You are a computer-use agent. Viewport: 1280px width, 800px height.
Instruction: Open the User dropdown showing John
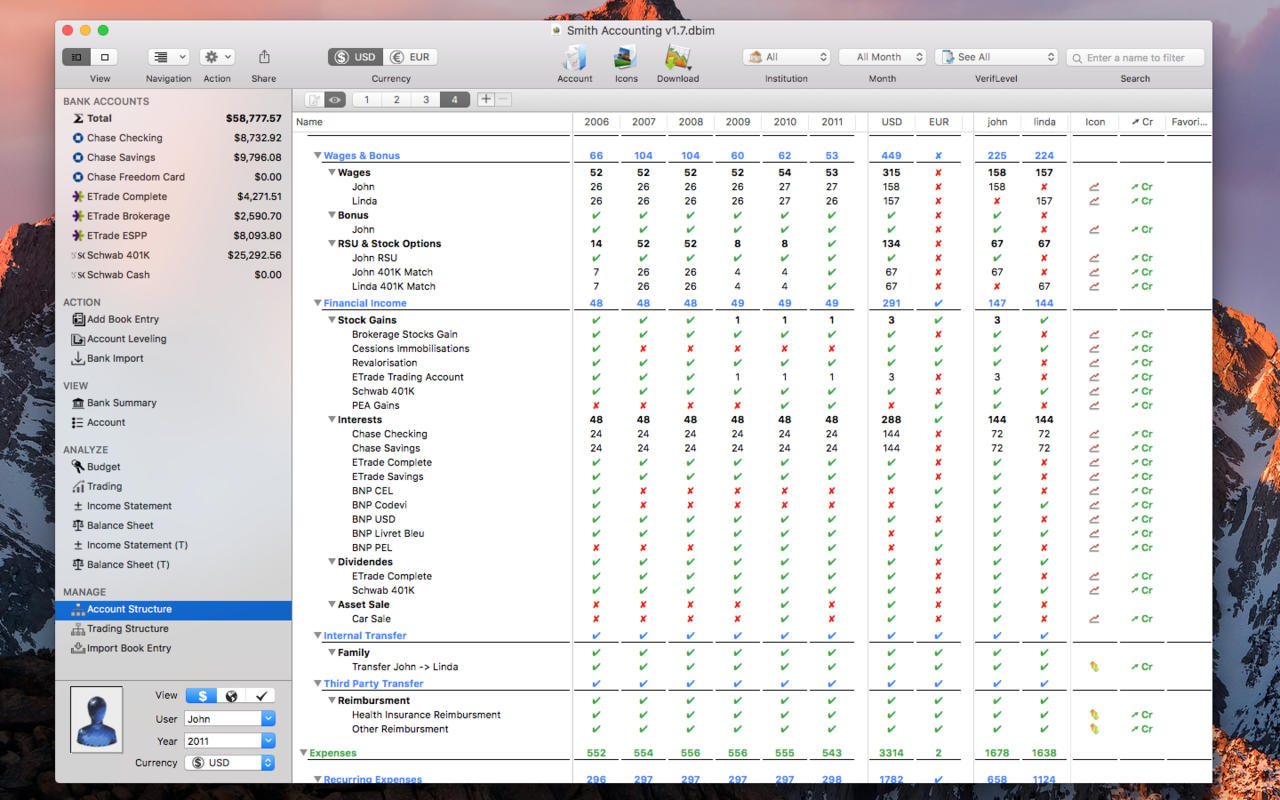click(230, 719)
